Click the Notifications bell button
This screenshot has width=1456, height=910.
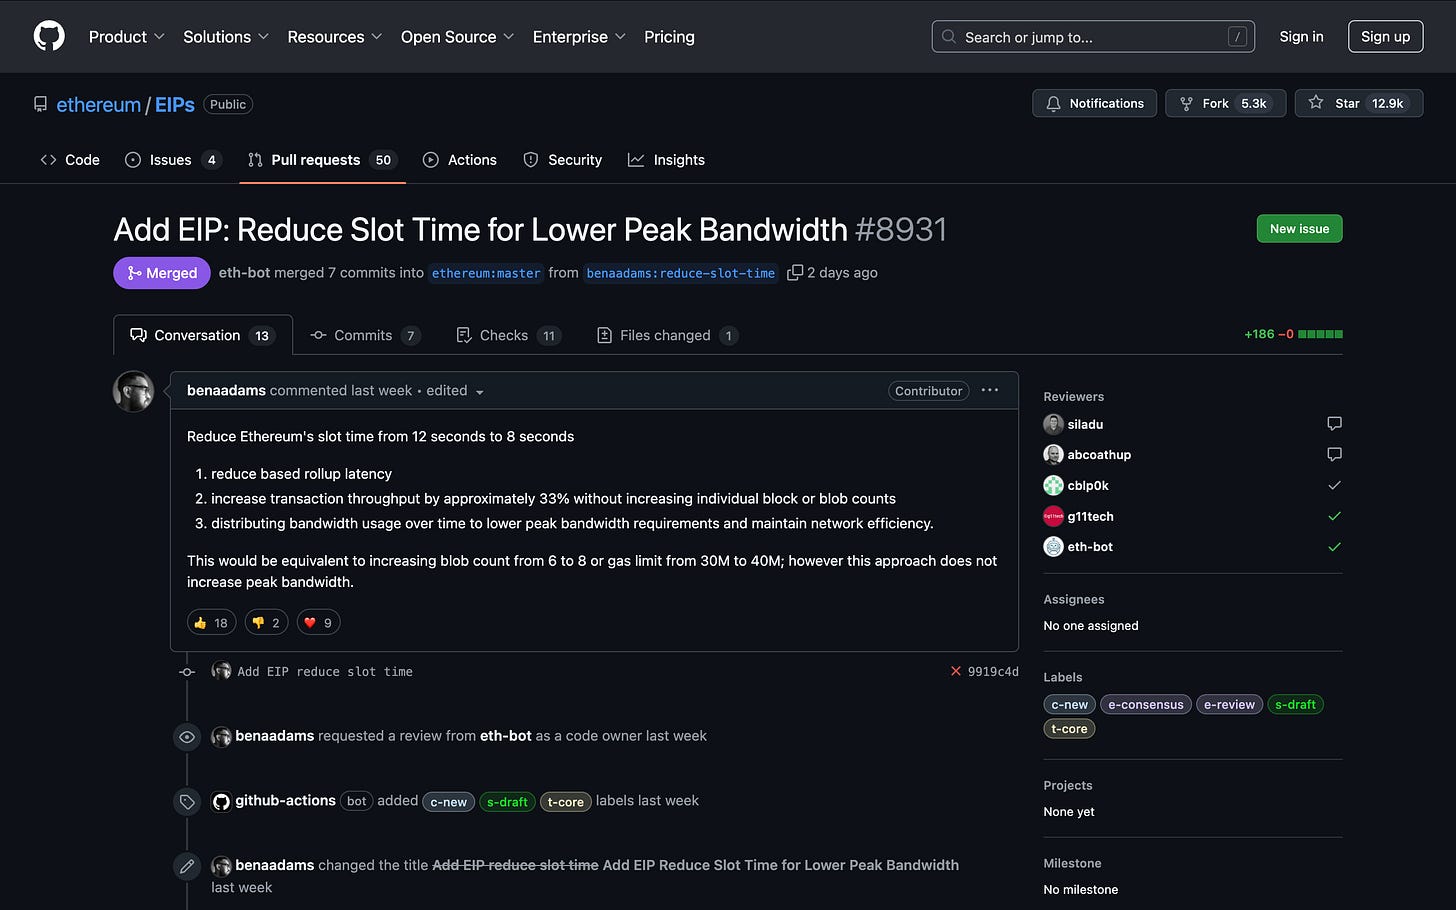click(1094, 103)
